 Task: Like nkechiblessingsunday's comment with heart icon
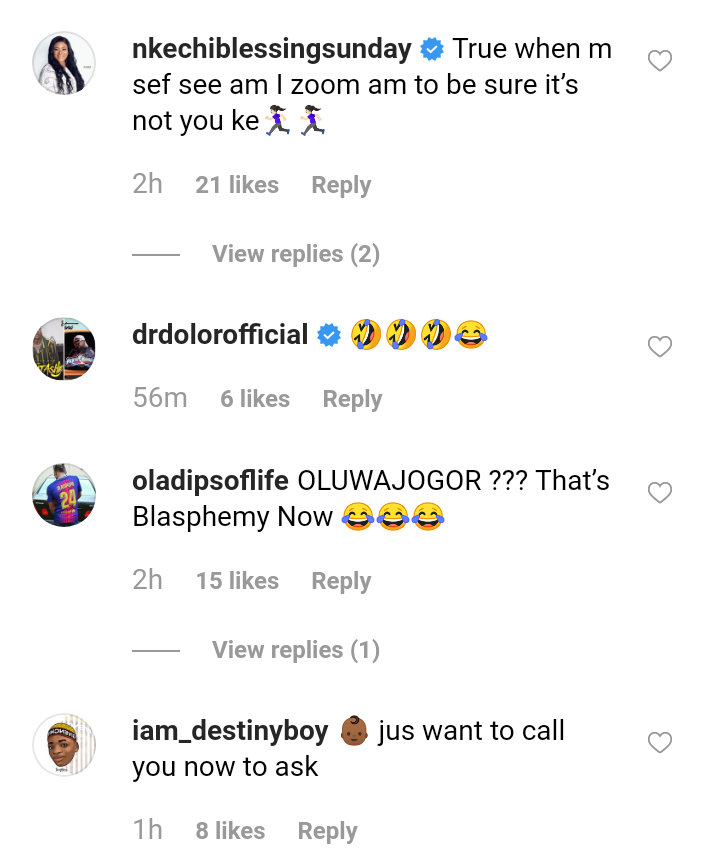click(x=659, y=61)
